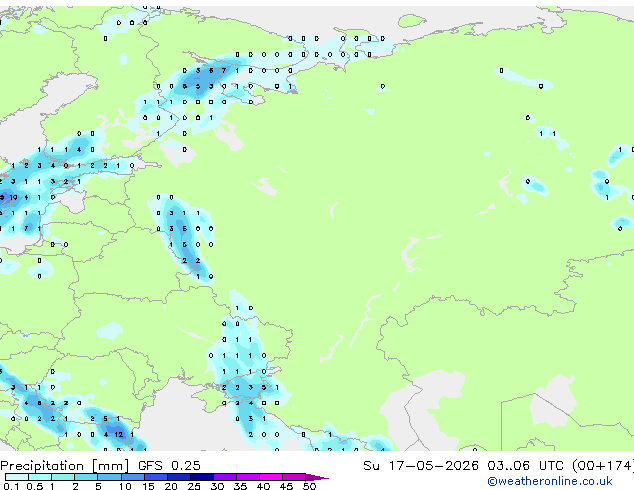
Task: Select the 35–40 mm legend swatch
Action: point(247,477)
